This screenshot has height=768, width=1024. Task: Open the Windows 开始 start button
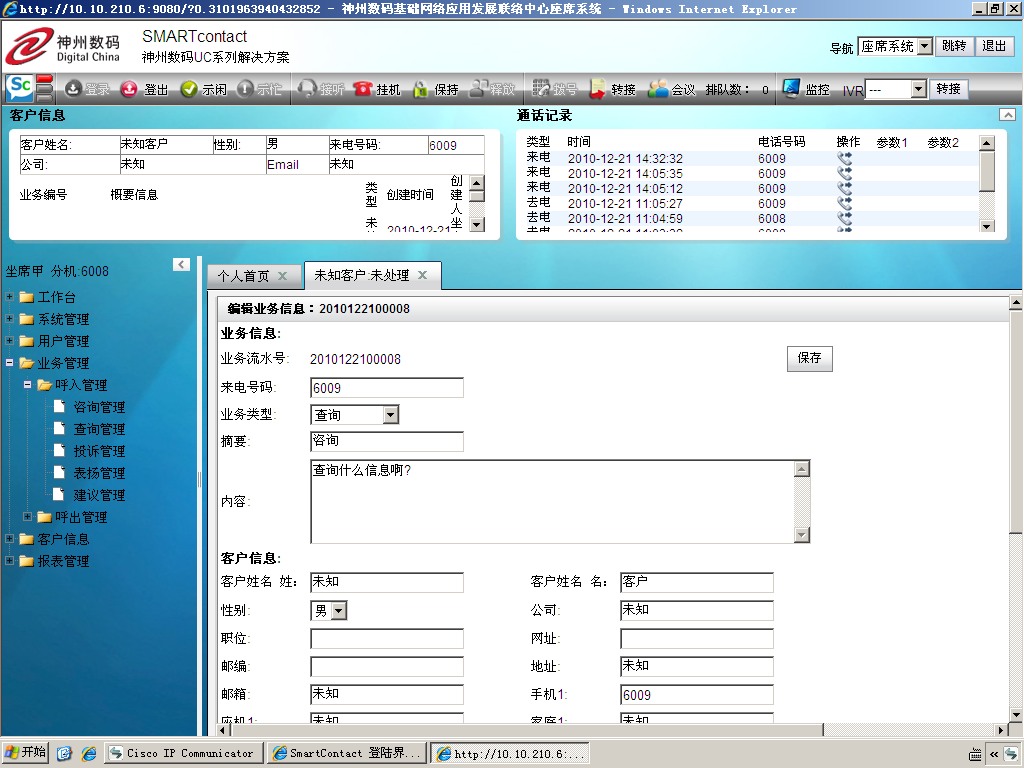[25, 752]
